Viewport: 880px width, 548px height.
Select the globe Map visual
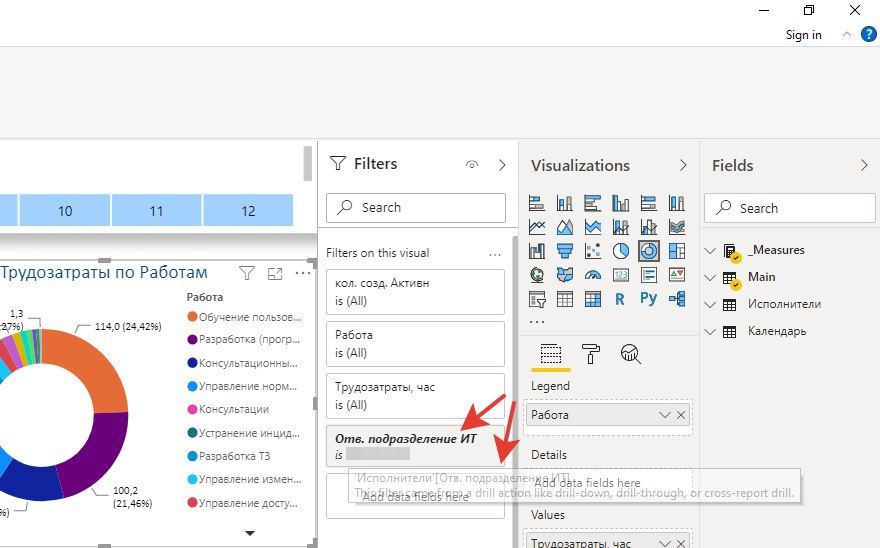pyautogui.click(x=537, y=275)
